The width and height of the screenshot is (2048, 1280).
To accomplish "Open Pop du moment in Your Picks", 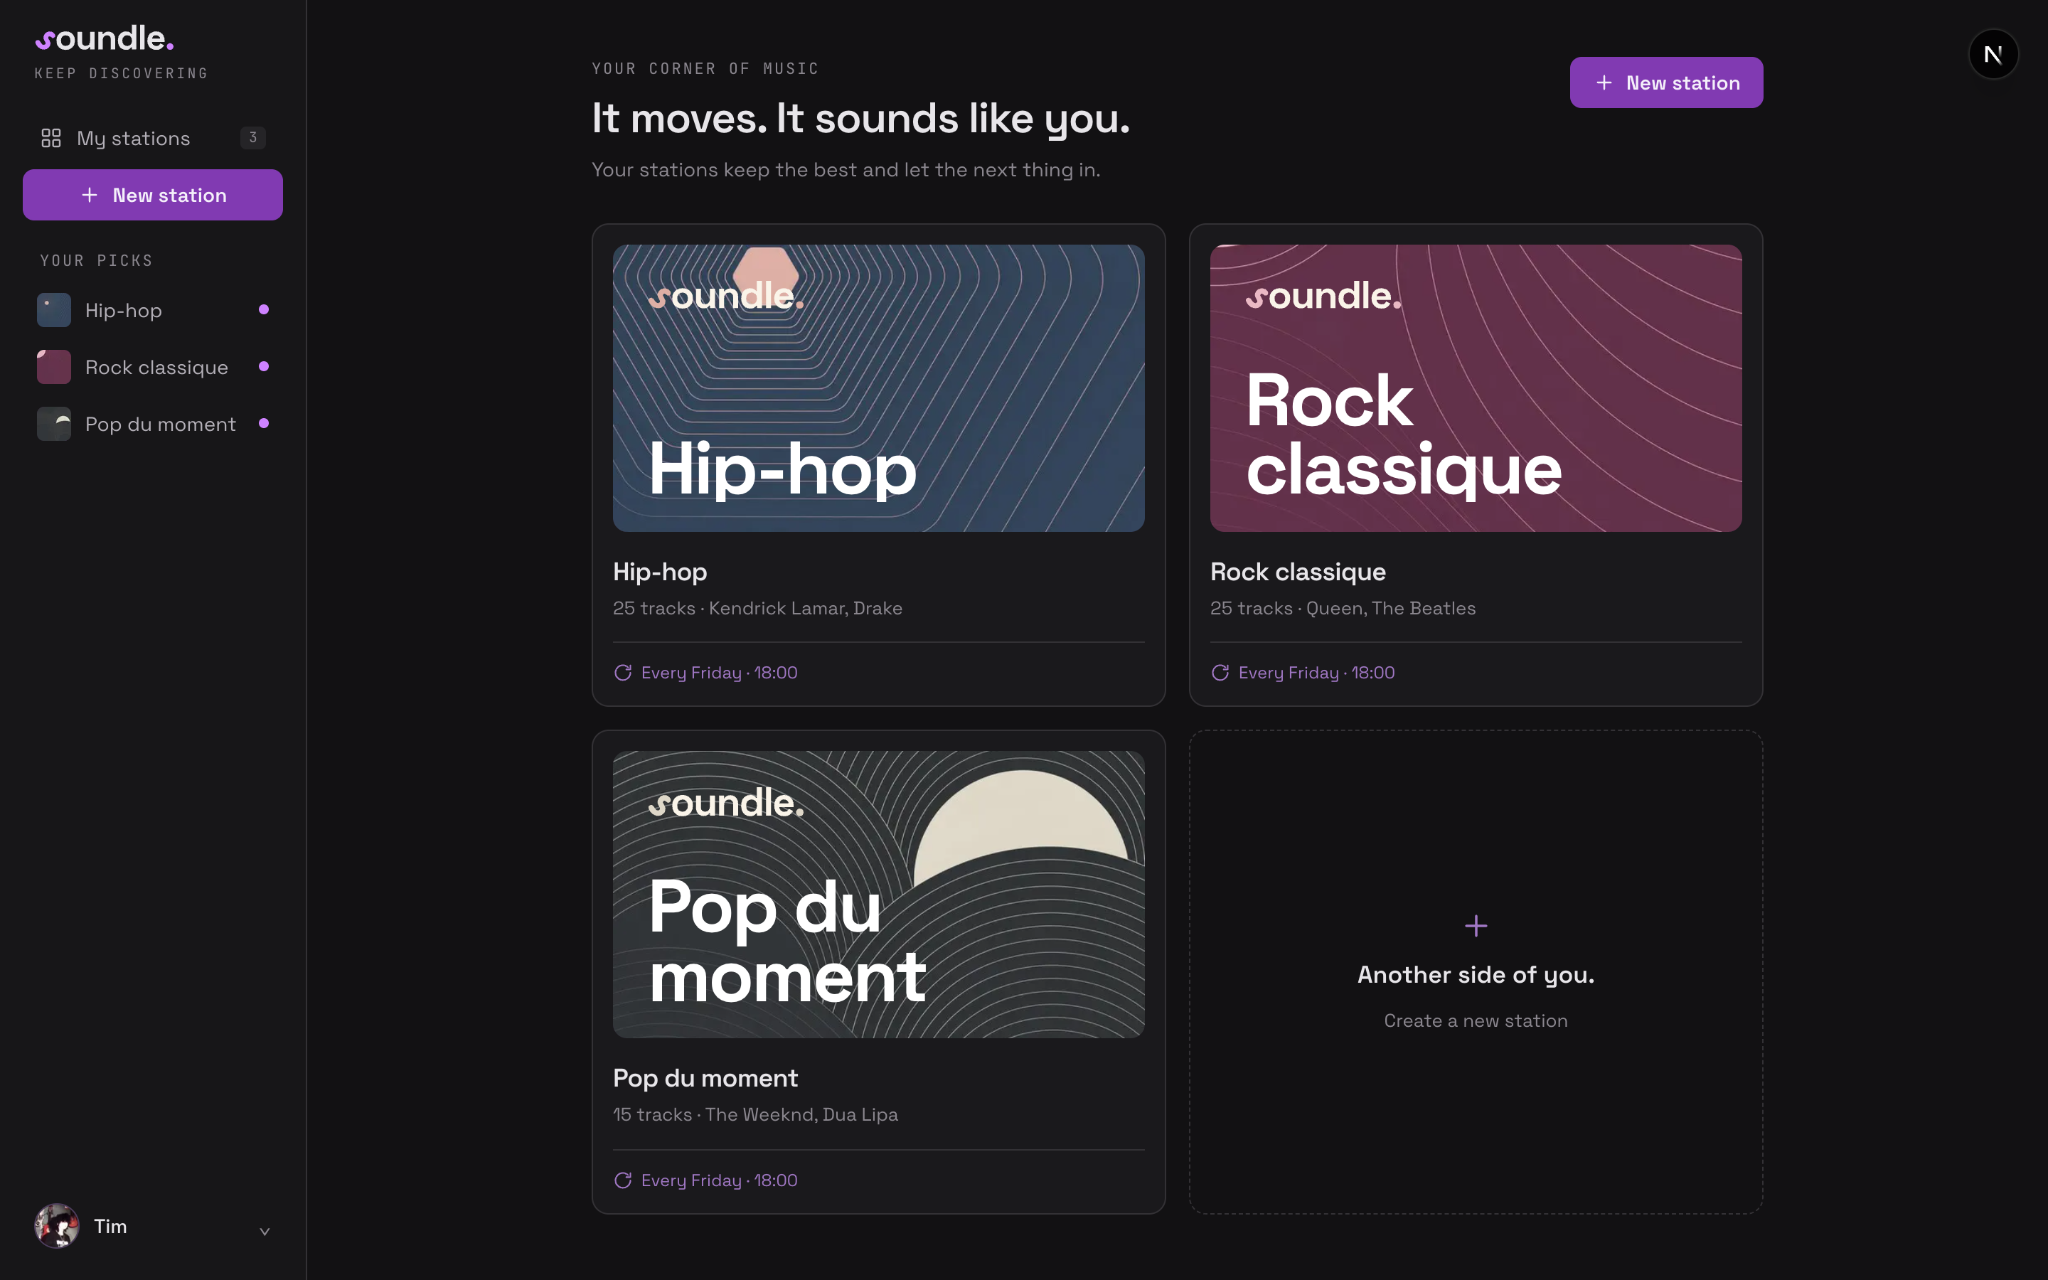I will (152, 424).
